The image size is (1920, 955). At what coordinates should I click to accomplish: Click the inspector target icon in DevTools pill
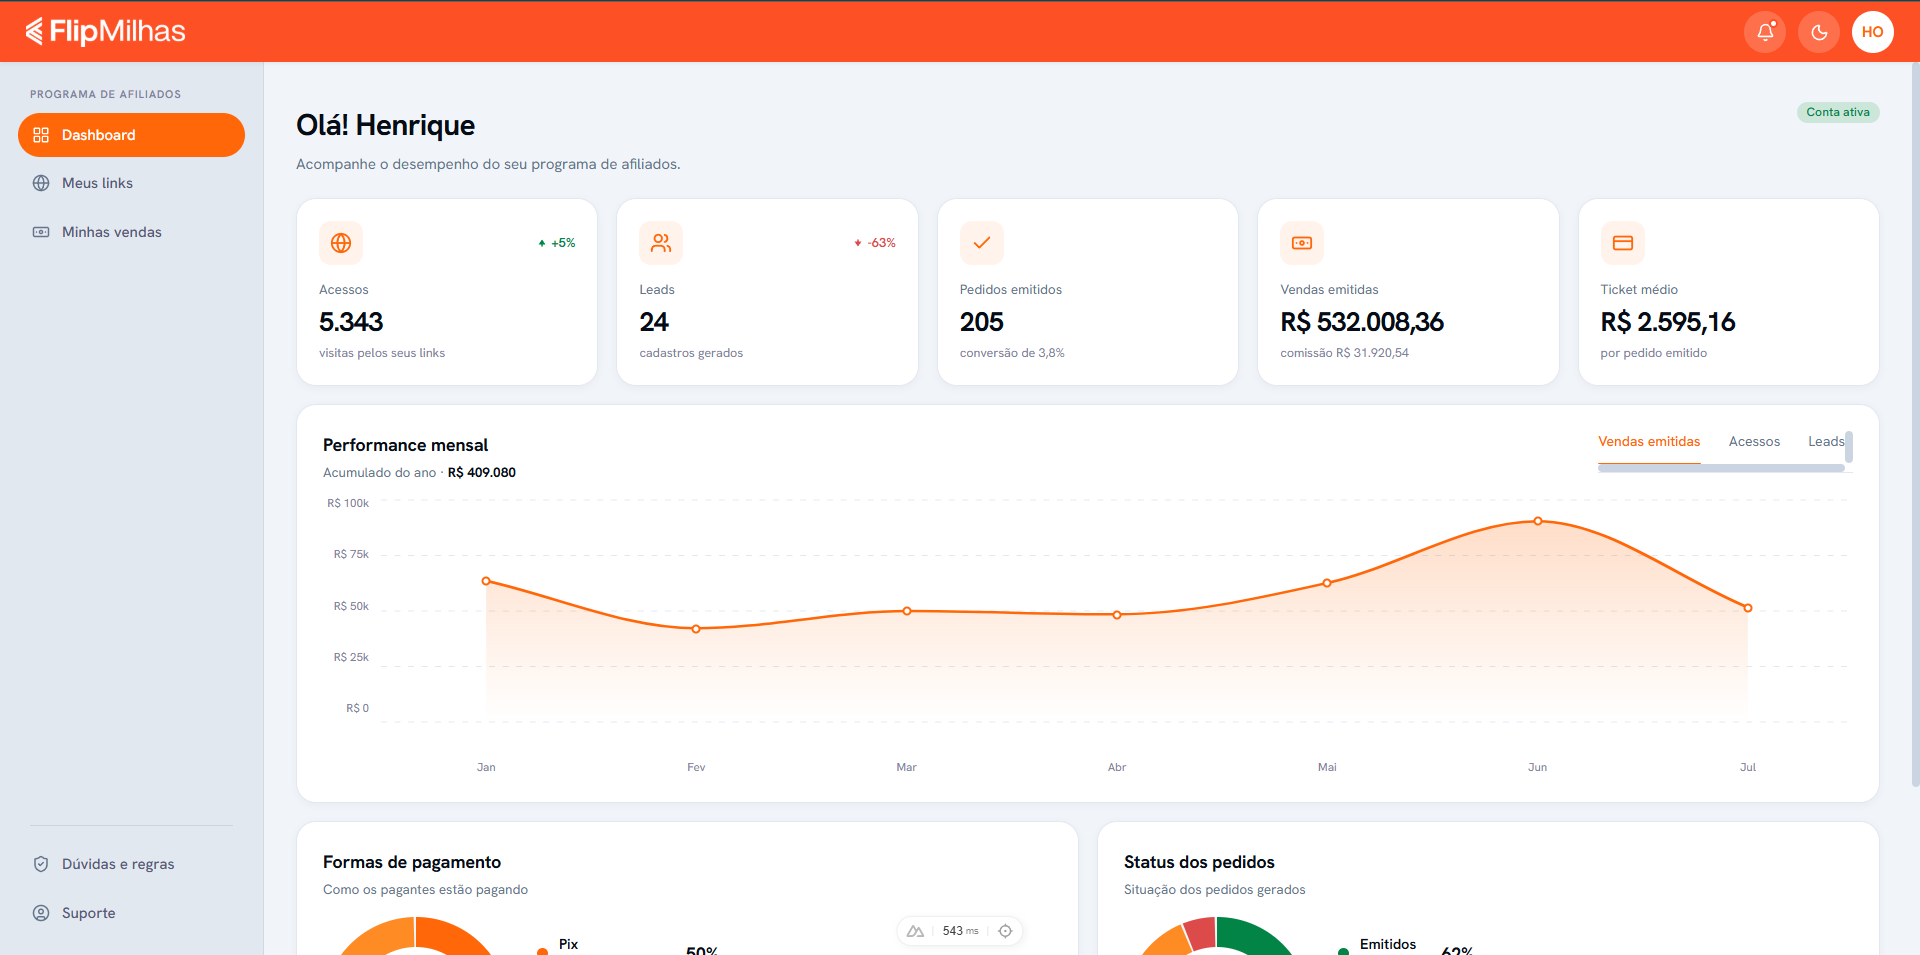1006,931
